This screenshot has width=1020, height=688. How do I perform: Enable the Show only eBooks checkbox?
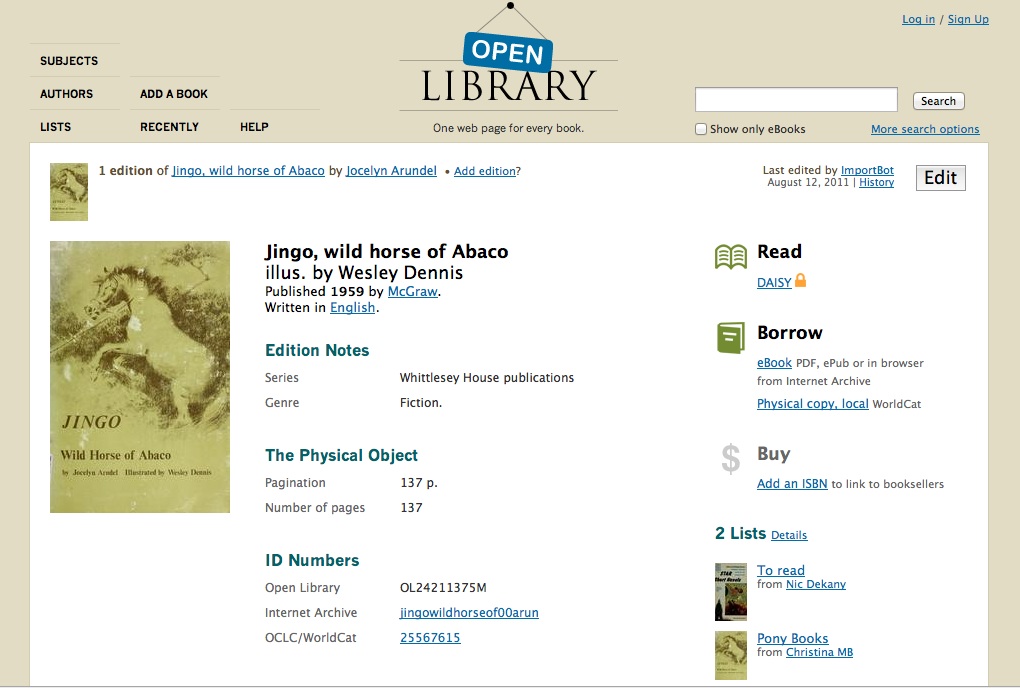tap(701, 129)
